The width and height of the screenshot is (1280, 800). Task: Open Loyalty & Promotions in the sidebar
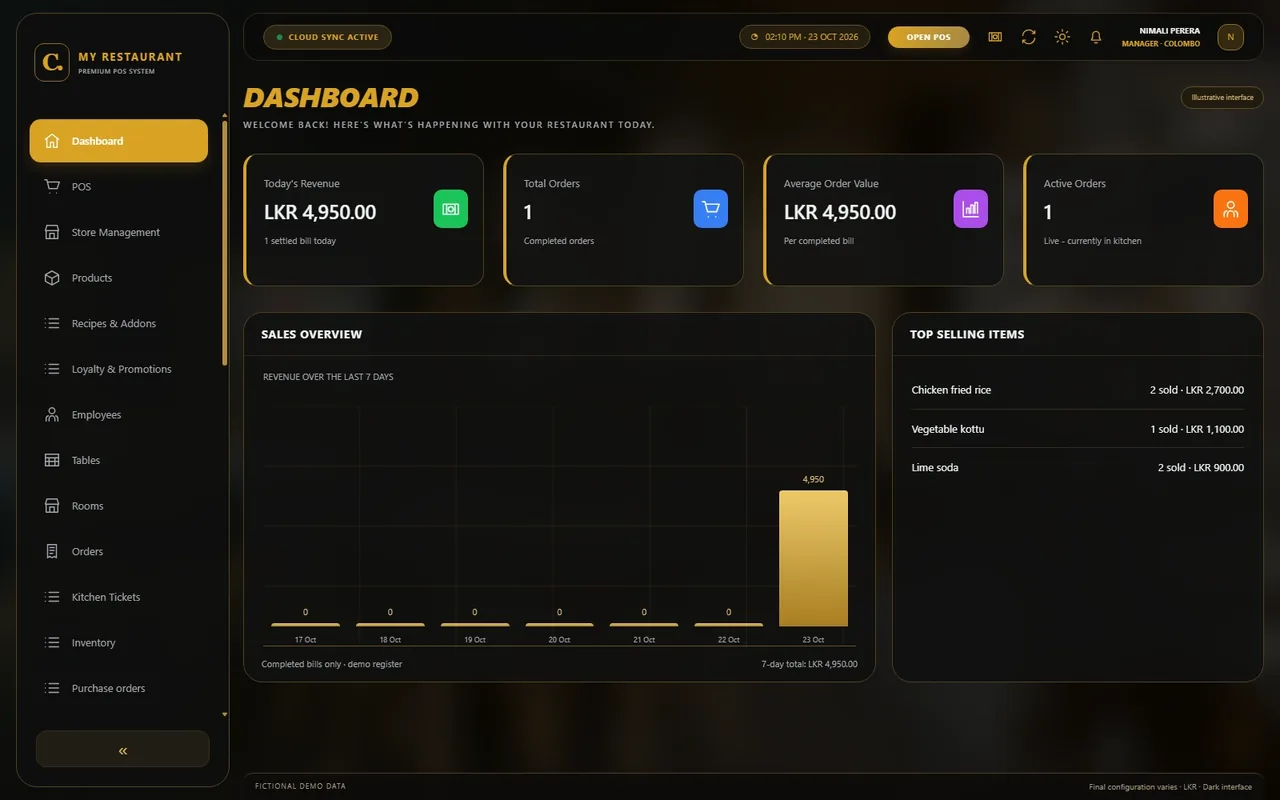tap(119, 369)
